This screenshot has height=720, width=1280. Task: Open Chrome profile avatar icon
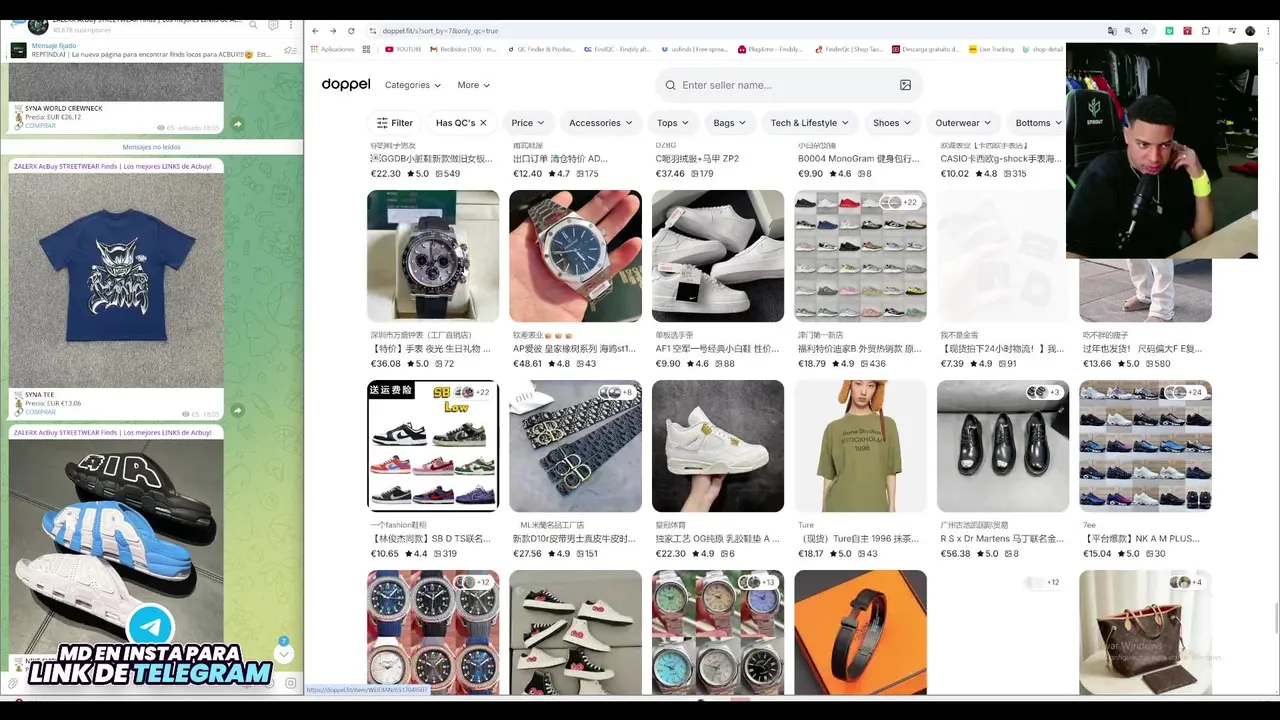coord(1250,31)
